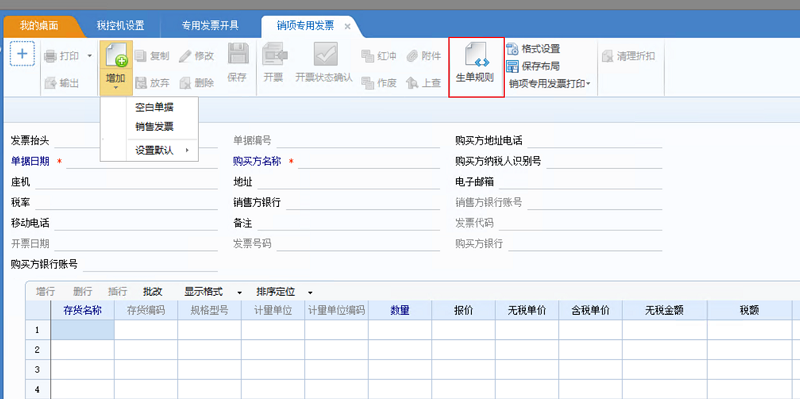Screen dimensions: 800x399
Task: Click the 修改 edit pencil icon
Action: coord(185,56)
